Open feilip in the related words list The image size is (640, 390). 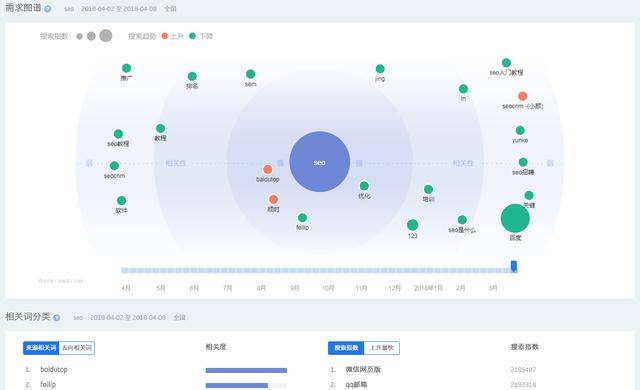click(x=48, y=384)
